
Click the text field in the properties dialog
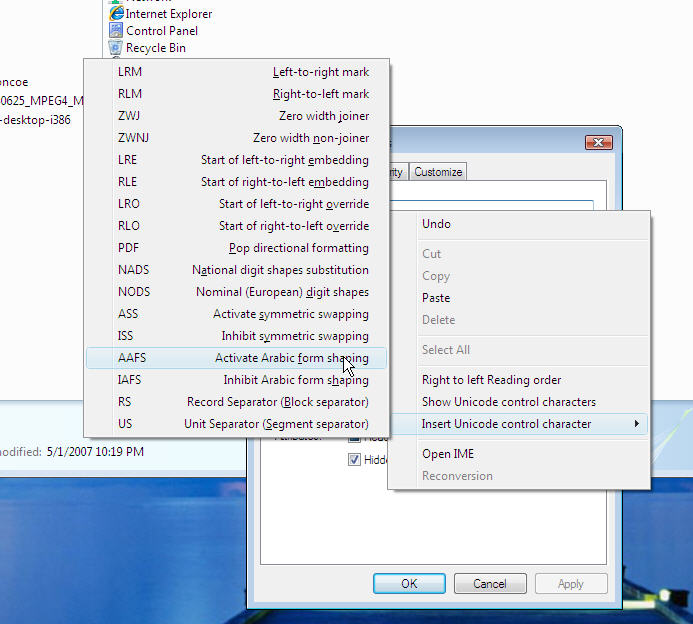click(x=491, y=205)
